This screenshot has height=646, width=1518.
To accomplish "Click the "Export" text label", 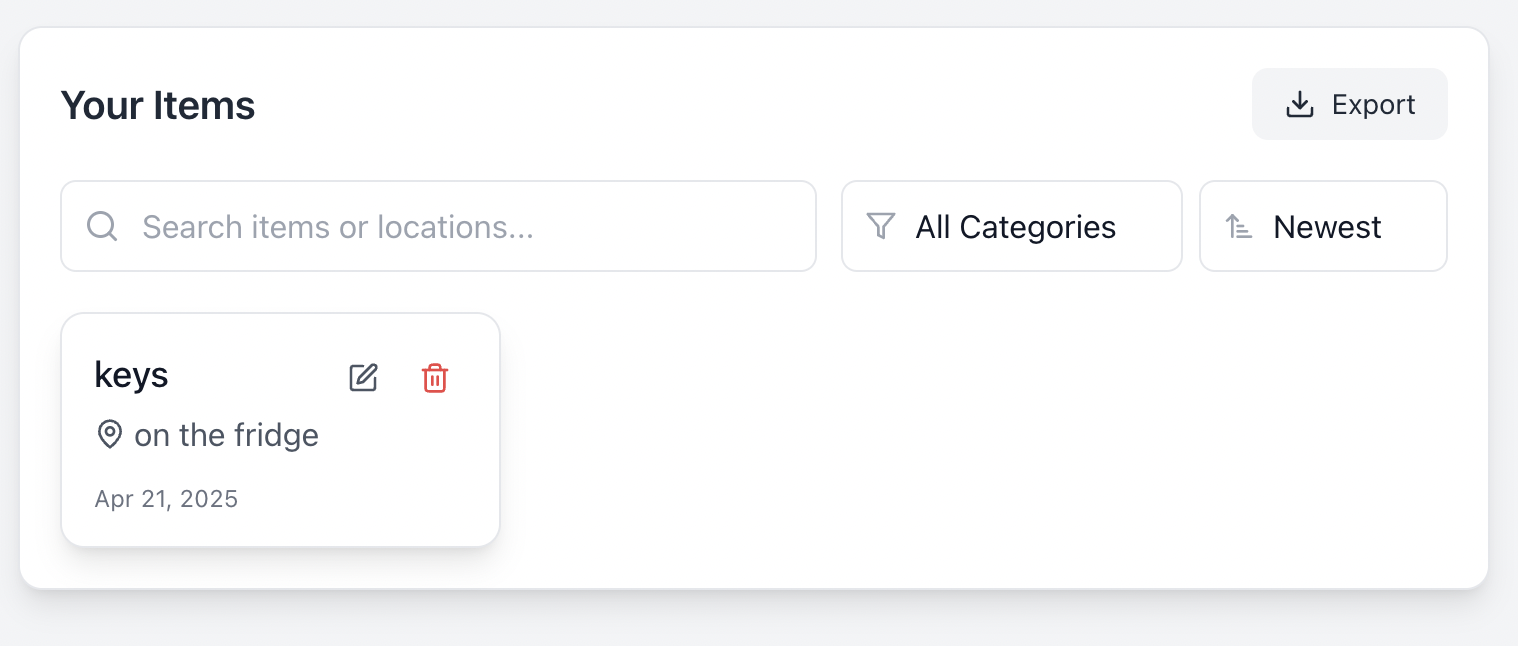I will (1373, 105).
